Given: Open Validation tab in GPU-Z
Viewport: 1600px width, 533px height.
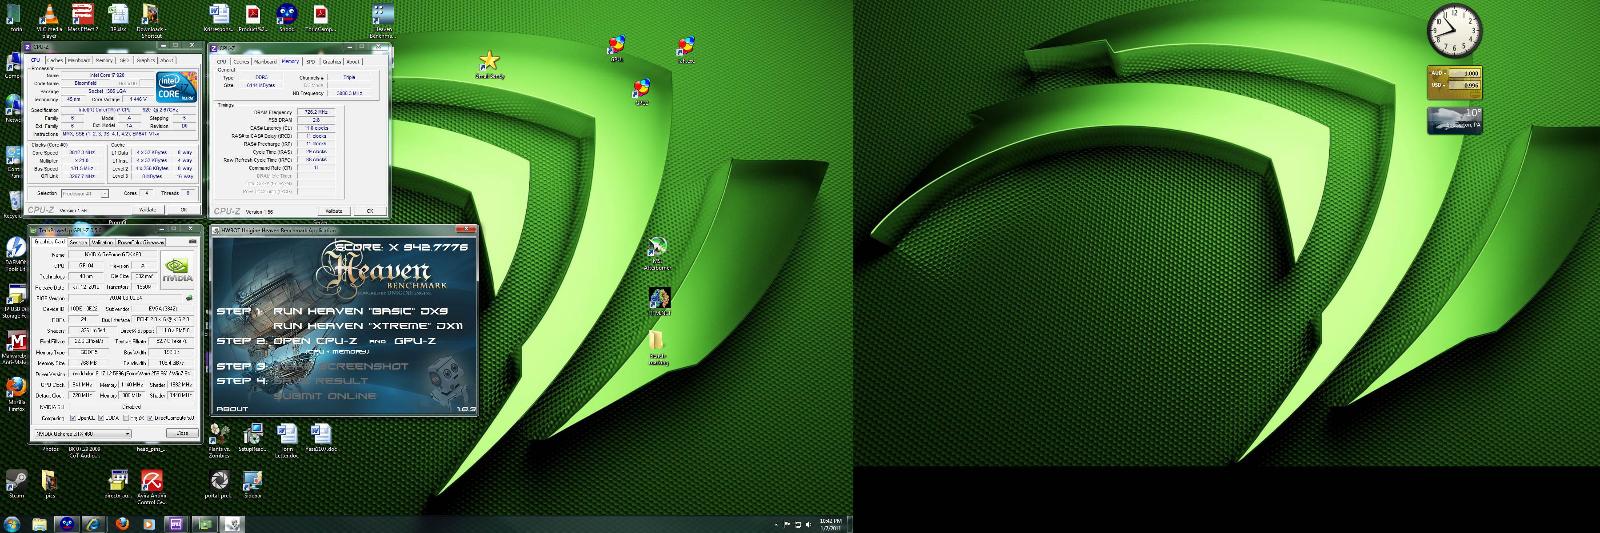Looking at the screenshot, I should (x=103, y=243).
